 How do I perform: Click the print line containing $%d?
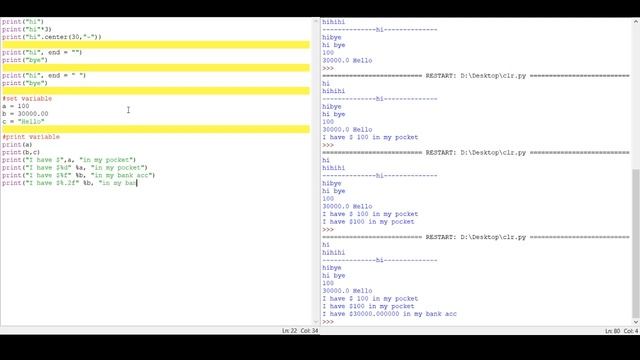pos(75,168)
